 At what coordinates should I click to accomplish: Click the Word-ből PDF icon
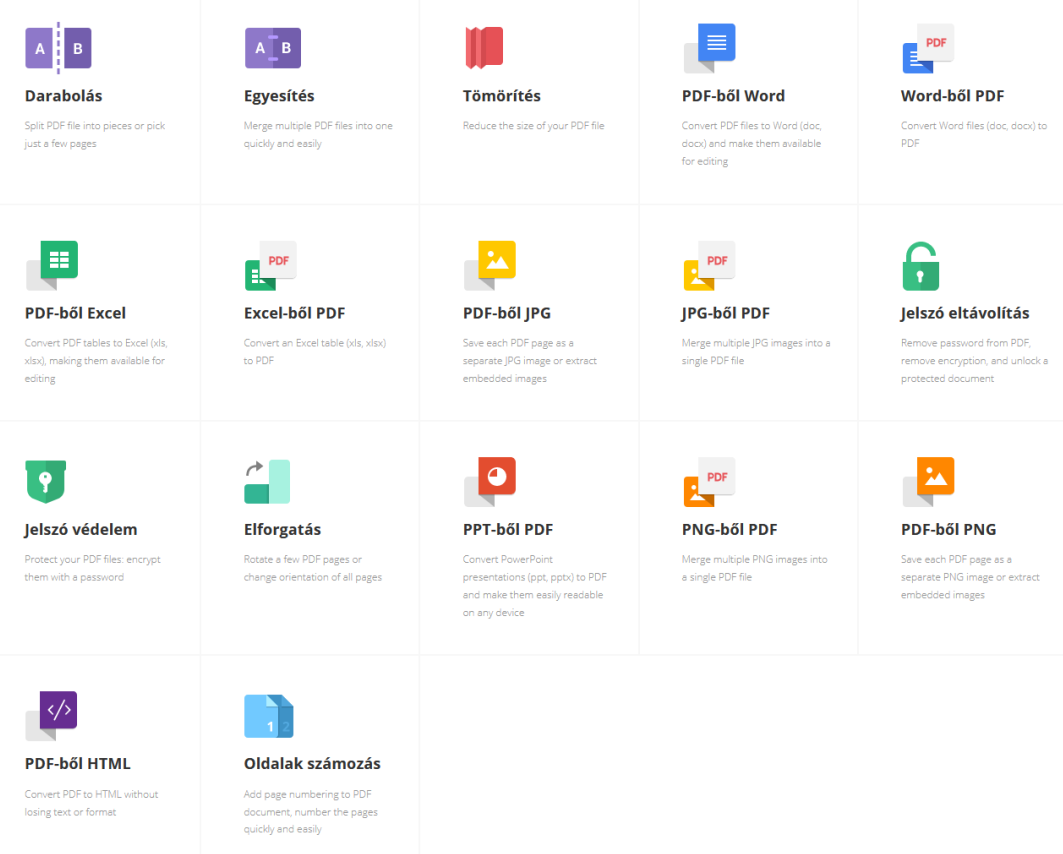928,49
